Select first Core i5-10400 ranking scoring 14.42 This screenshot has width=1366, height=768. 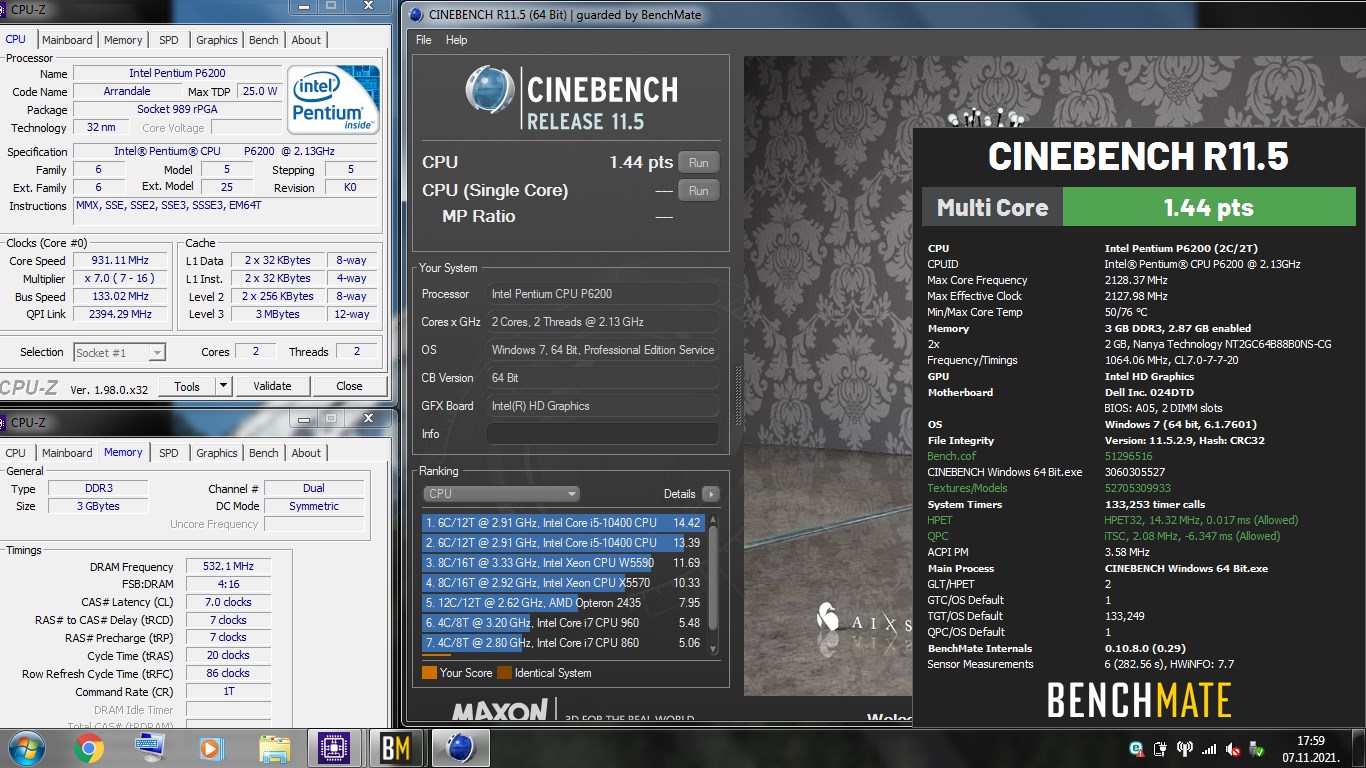(564, 522)
